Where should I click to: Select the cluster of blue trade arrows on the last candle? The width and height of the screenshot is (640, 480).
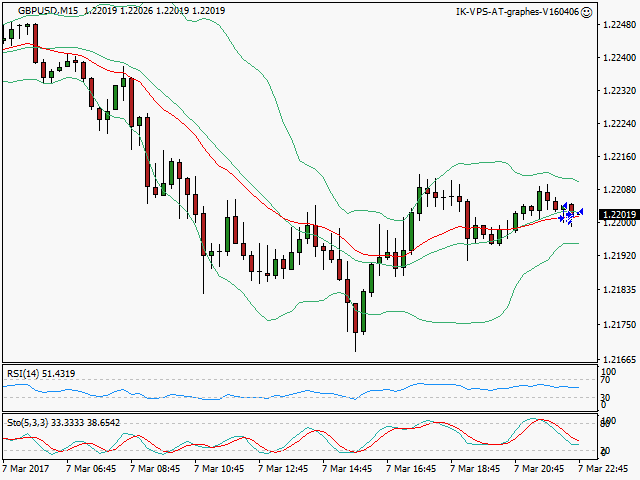click(x=568, y=212)
